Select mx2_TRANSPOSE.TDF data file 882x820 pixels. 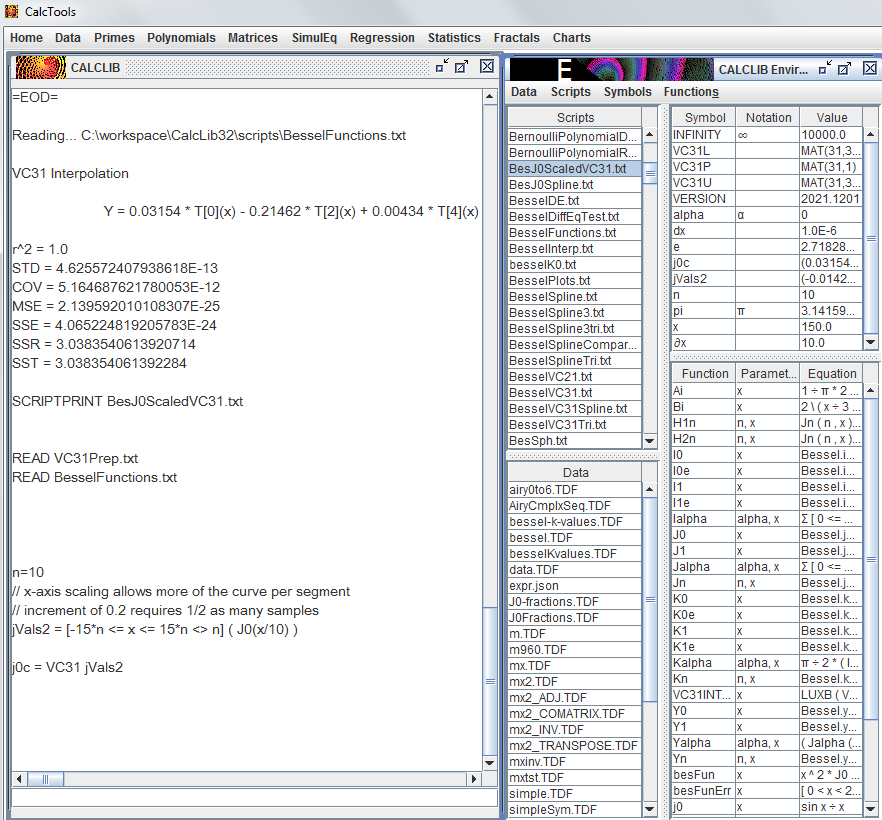tap(574, 746)
